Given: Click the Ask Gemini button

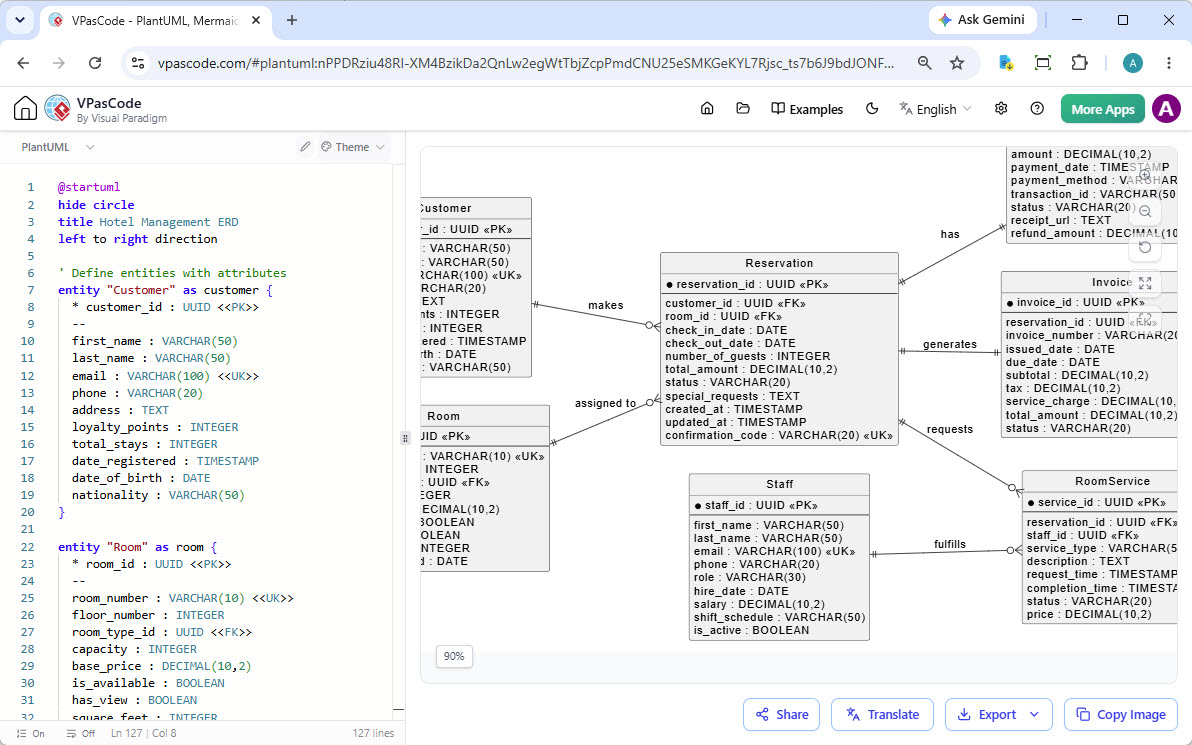Looking at the screenshot, I should coord(983,20).
